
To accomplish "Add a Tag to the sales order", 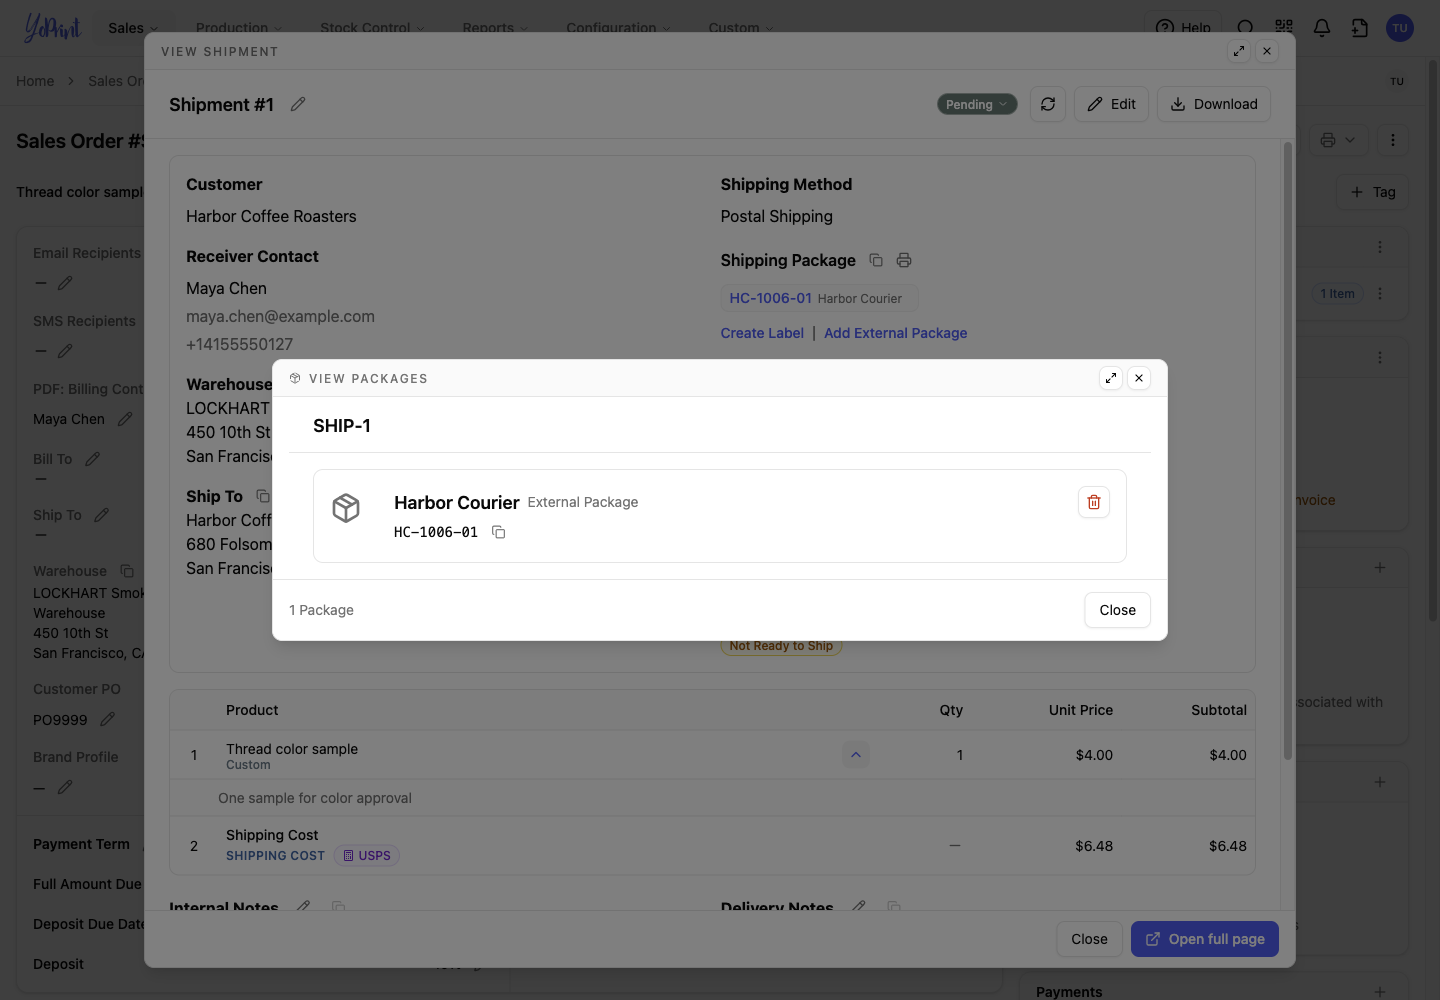I will (x=1373, y=192).
